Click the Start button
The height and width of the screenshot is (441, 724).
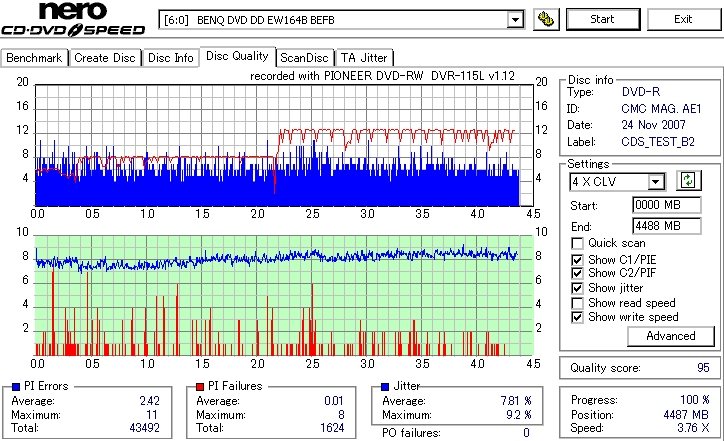pyautogui.click(x=603, y=19)
